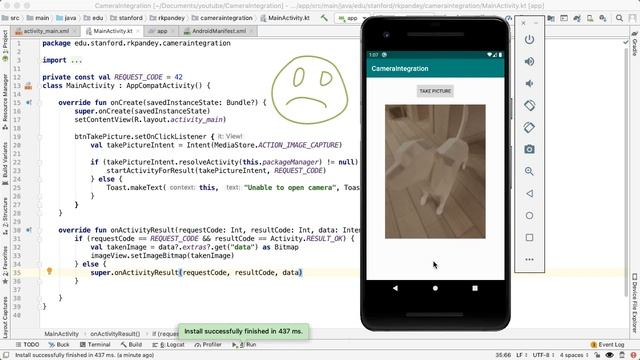The height and width of the screenshot is (360, 640).
Task: Open the Terminal tool window
Action: click(x=95, y=344)
